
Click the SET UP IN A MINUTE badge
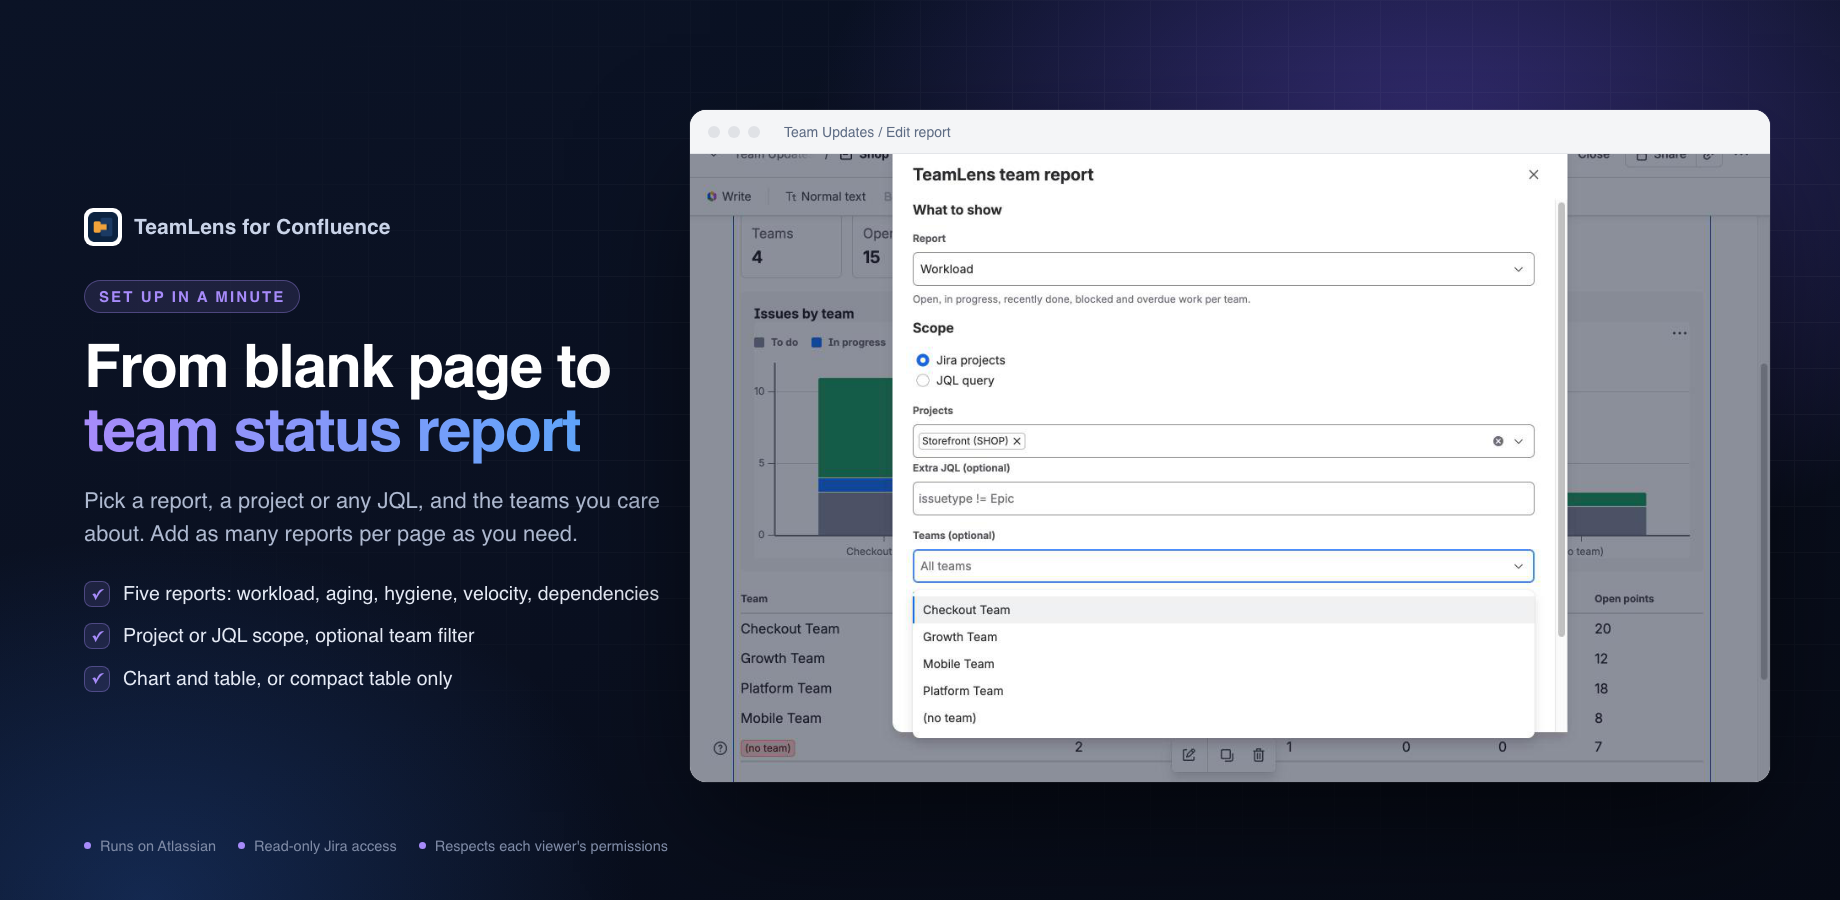(192, 297)
